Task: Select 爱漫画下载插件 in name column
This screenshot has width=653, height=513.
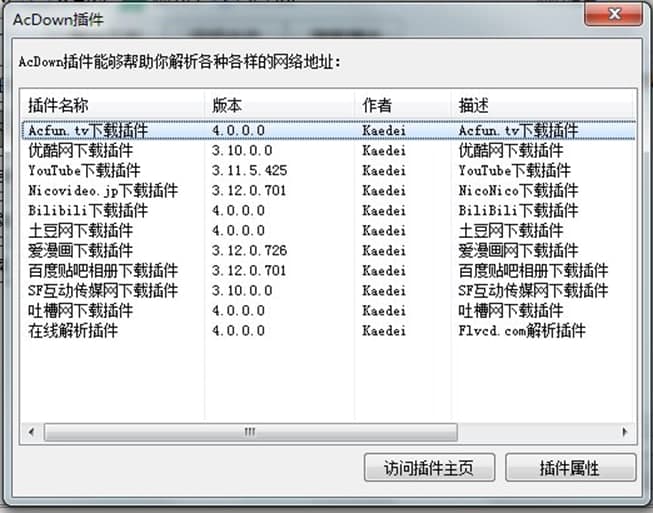Action: pos(80,250)
